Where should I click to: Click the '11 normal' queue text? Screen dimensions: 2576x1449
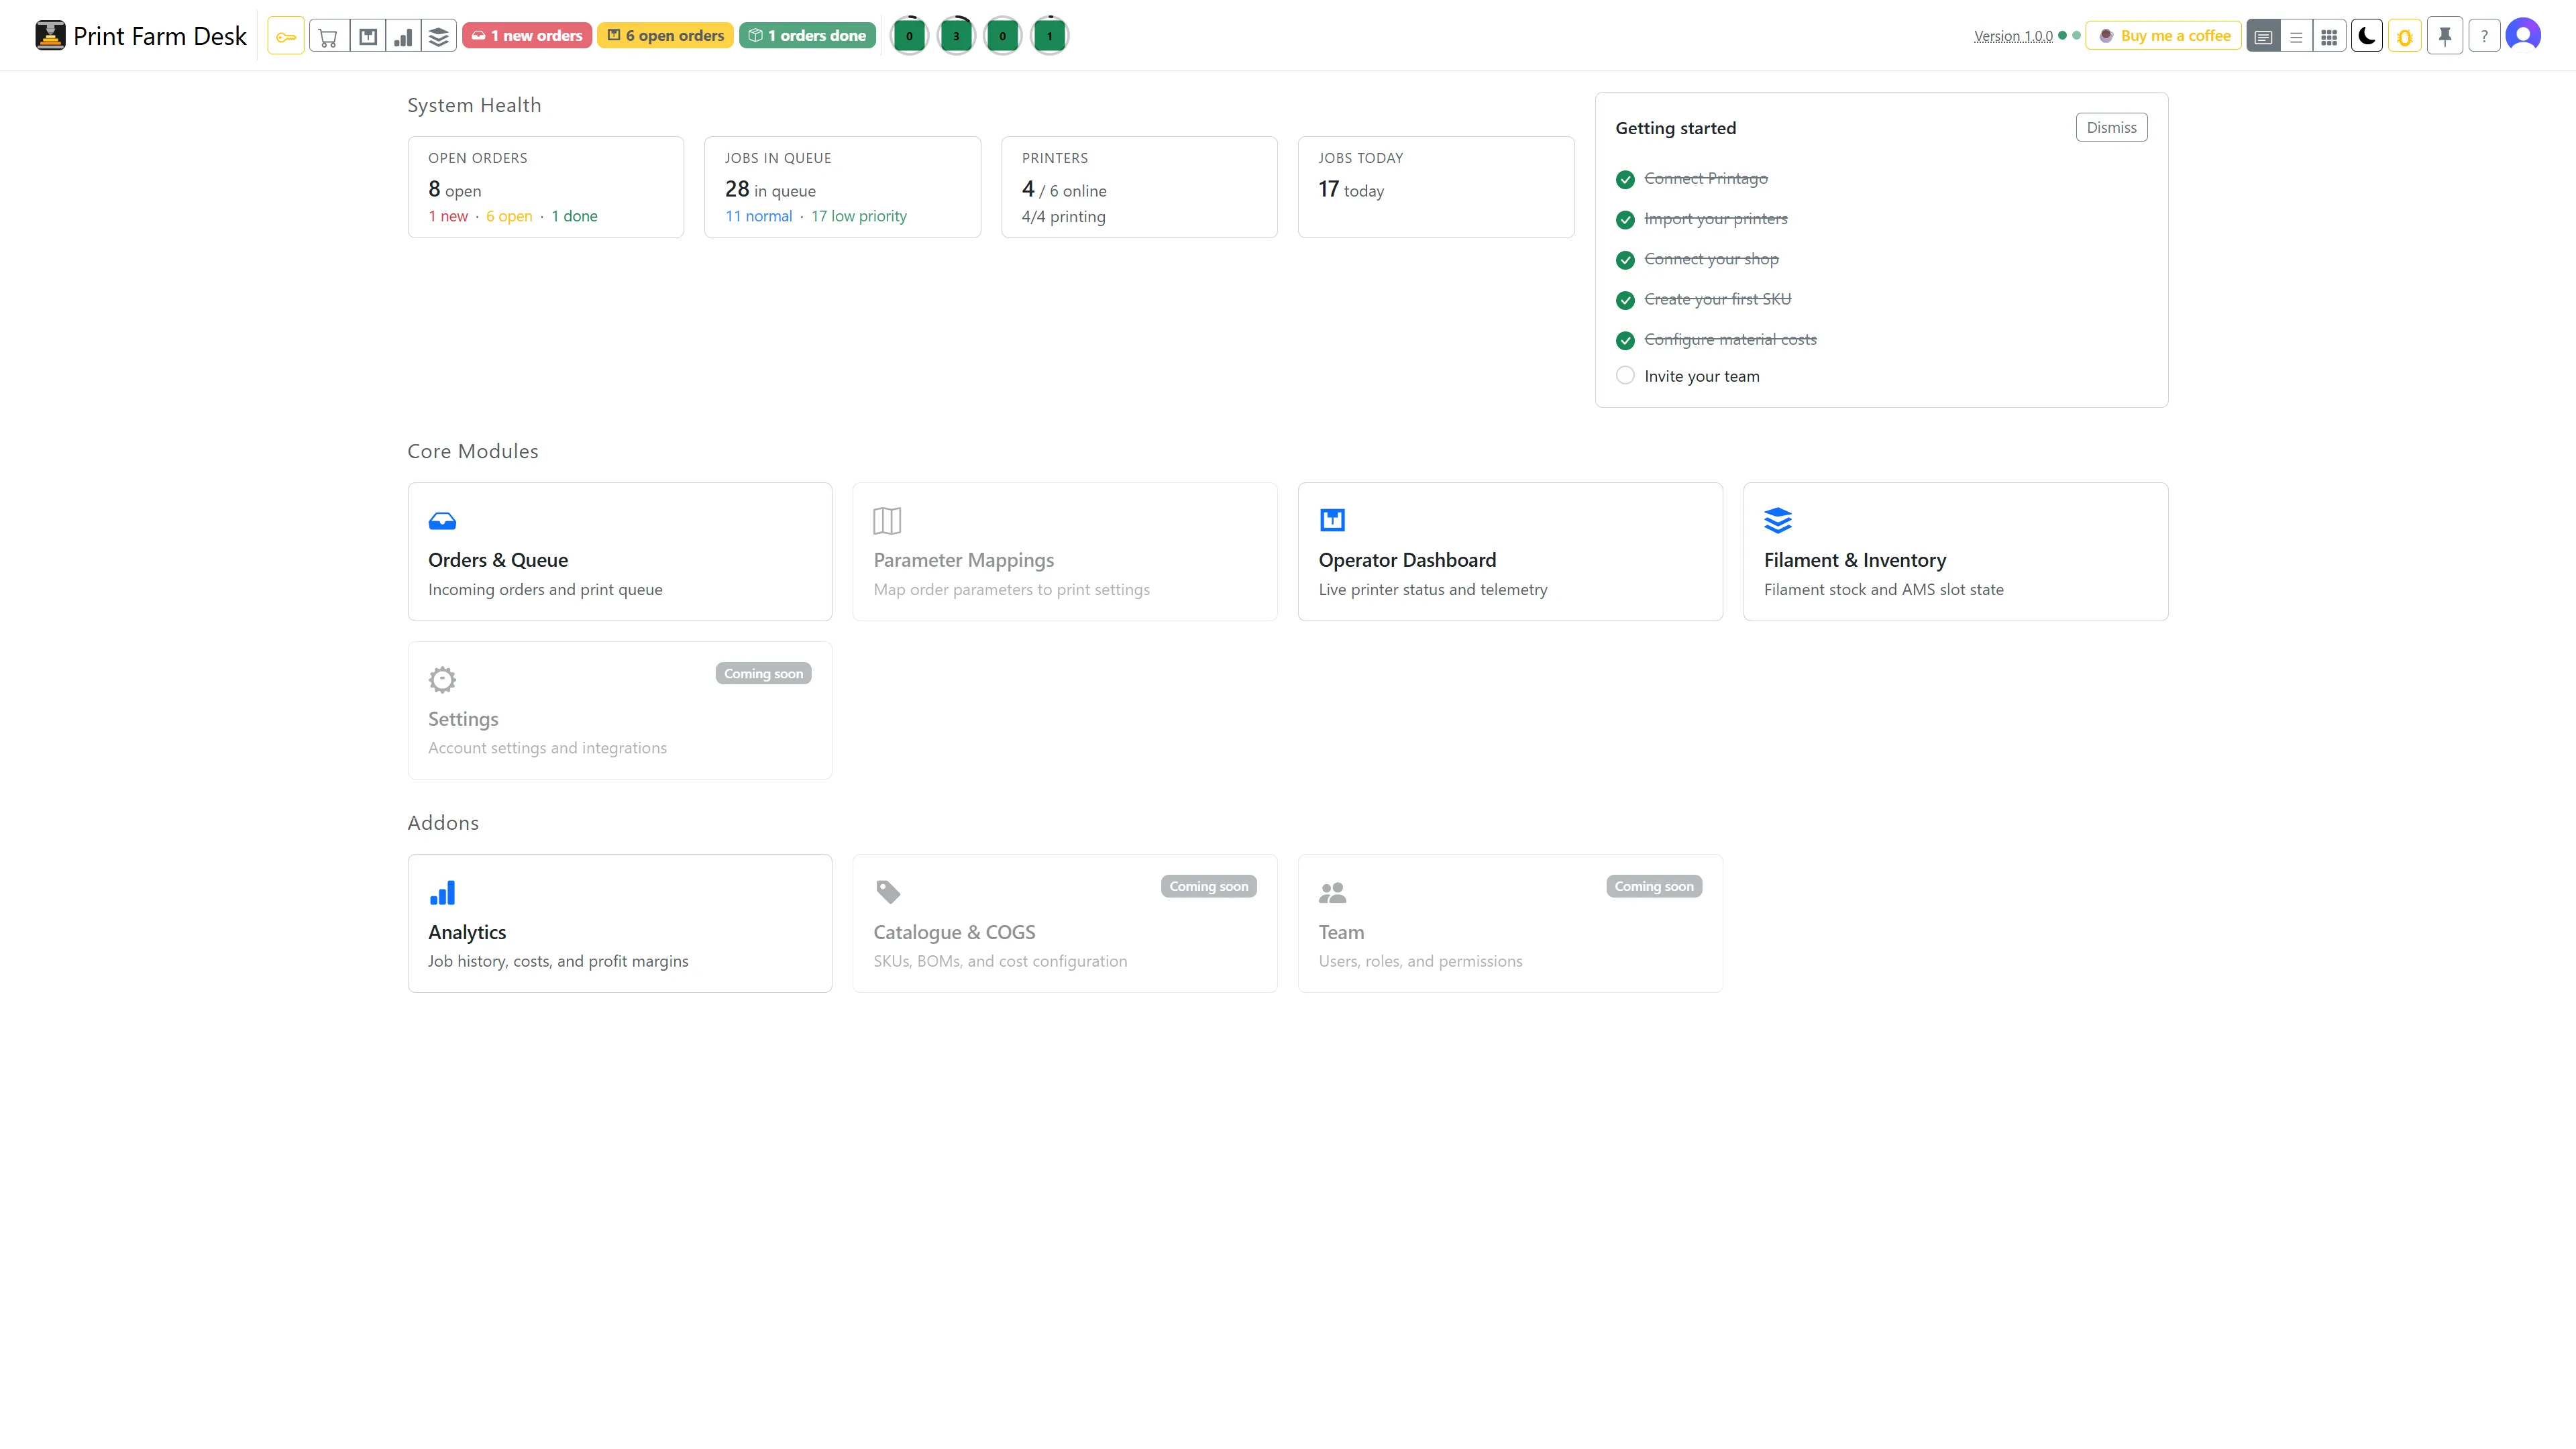click(758, 216)
